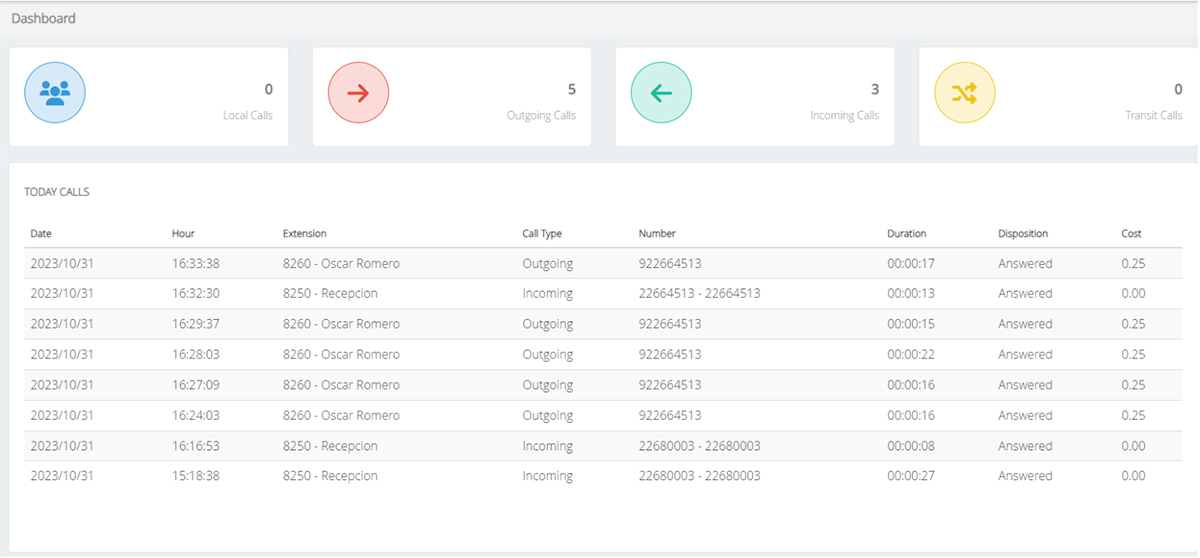1200x558 pixels.
Task: Click the number in the 16:24:03 row
Action: (670, 415)
